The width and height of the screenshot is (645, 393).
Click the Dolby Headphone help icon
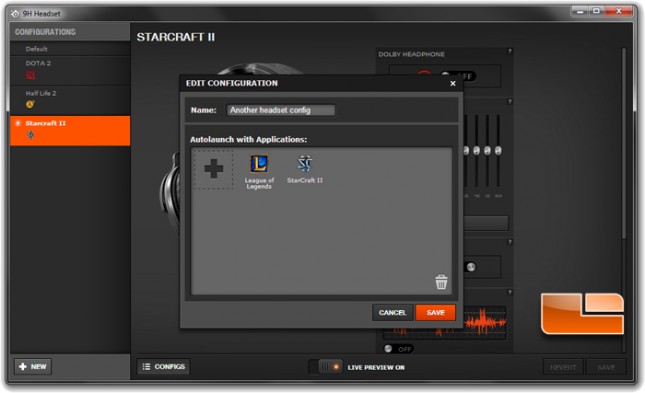510,51
